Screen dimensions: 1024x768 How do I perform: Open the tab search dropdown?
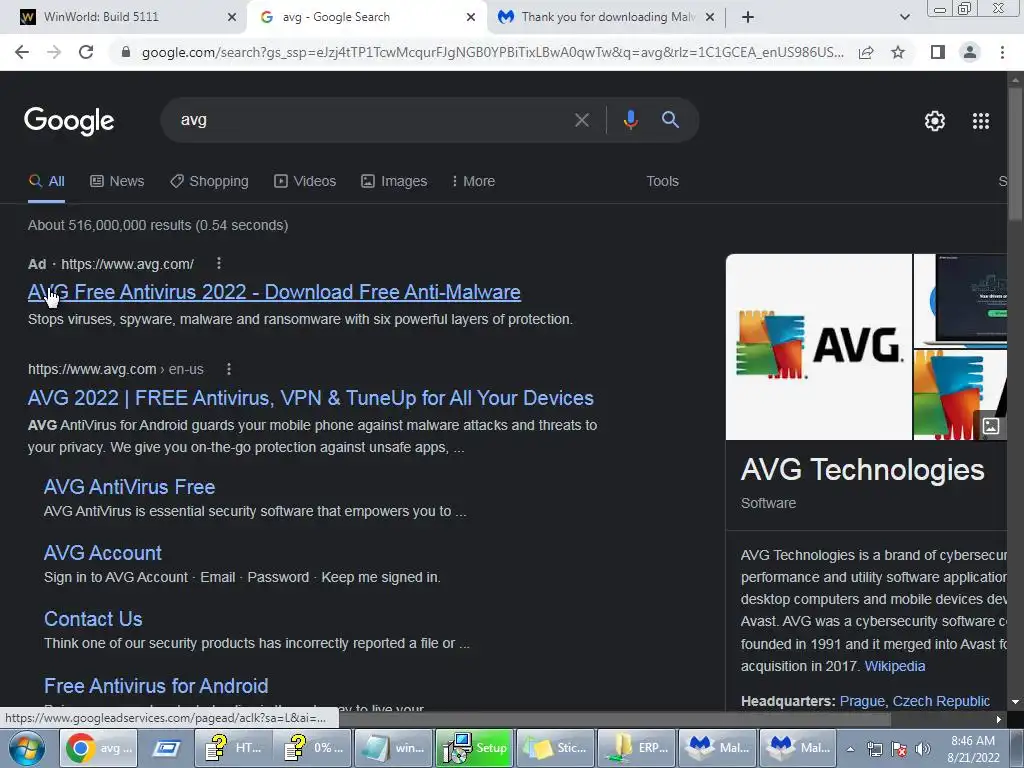click(904, 17)
